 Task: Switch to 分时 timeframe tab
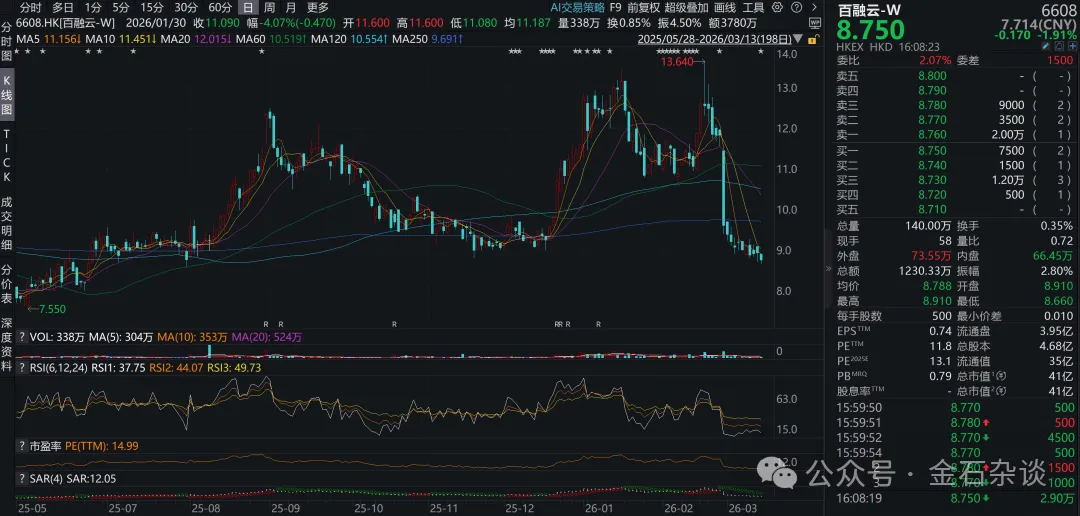pyautogui.click(x=30, y=8)
